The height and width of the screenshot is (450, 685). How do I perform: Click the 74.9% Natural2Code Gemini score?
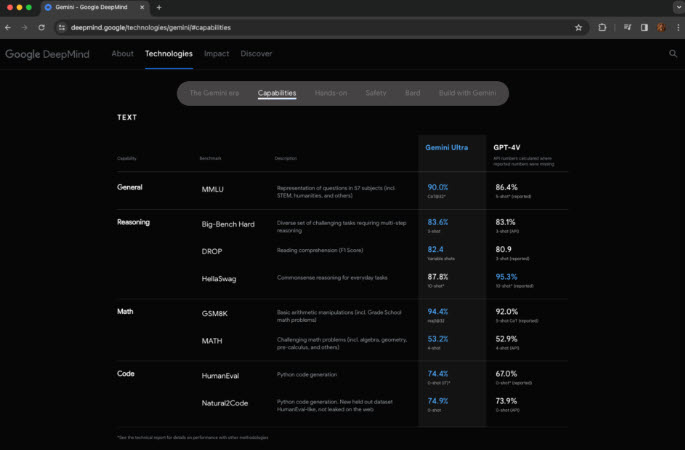[438, 401]
